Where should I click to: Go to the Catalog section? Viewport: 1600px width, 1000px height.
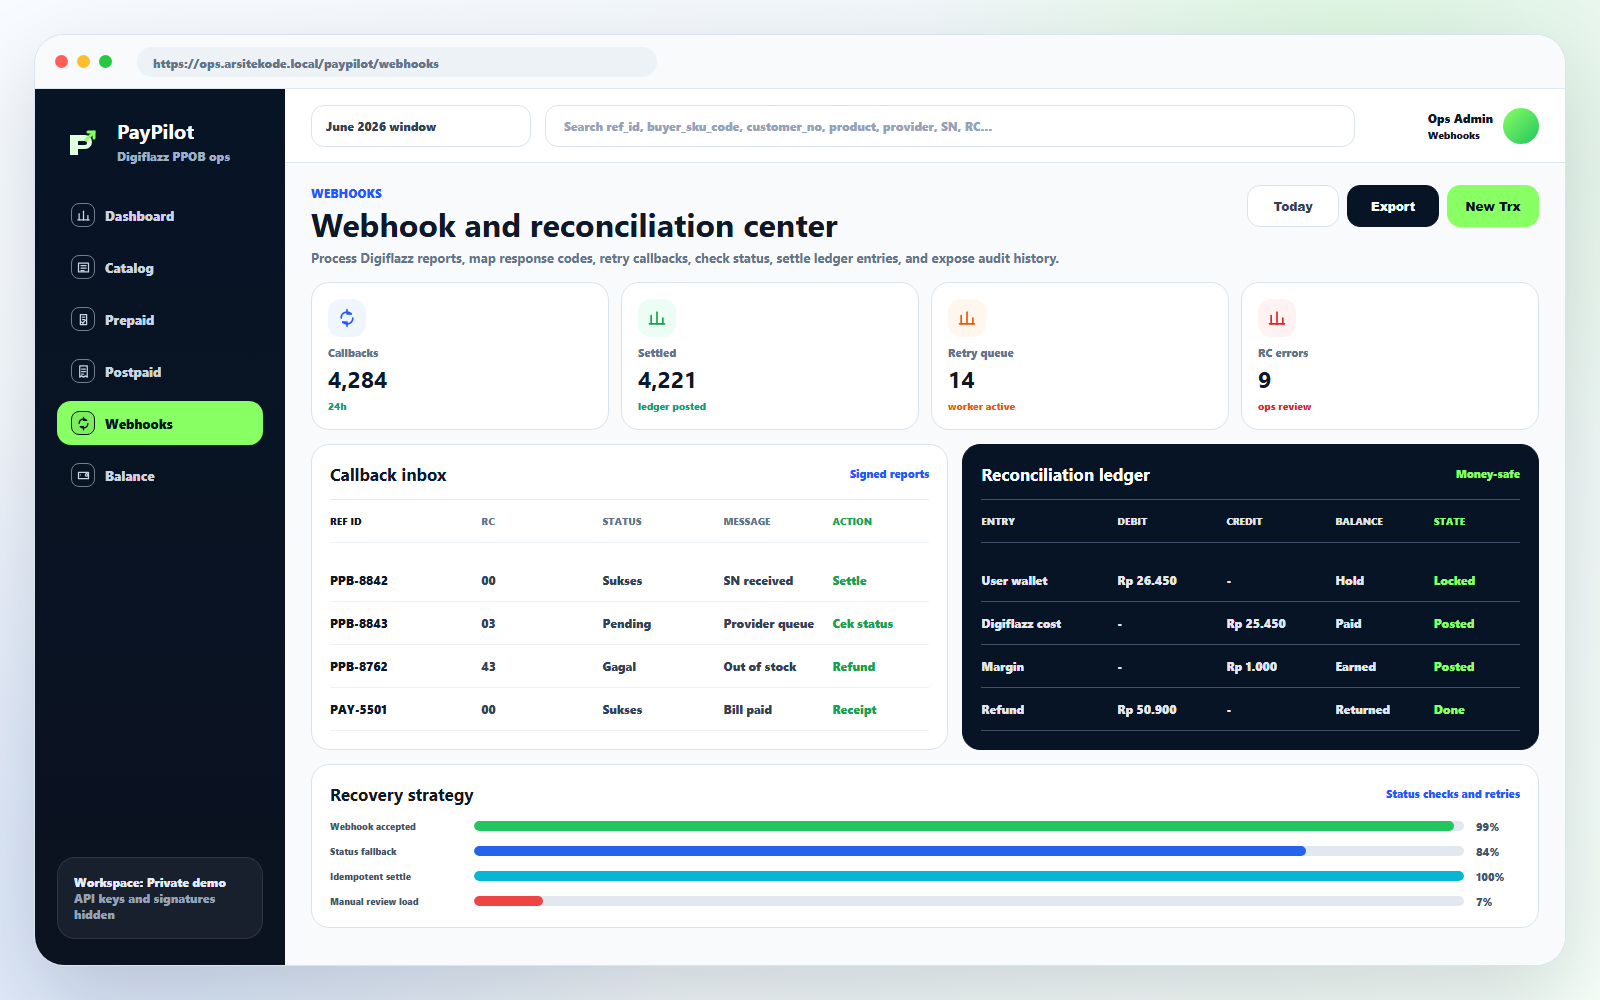click(160, 267)
